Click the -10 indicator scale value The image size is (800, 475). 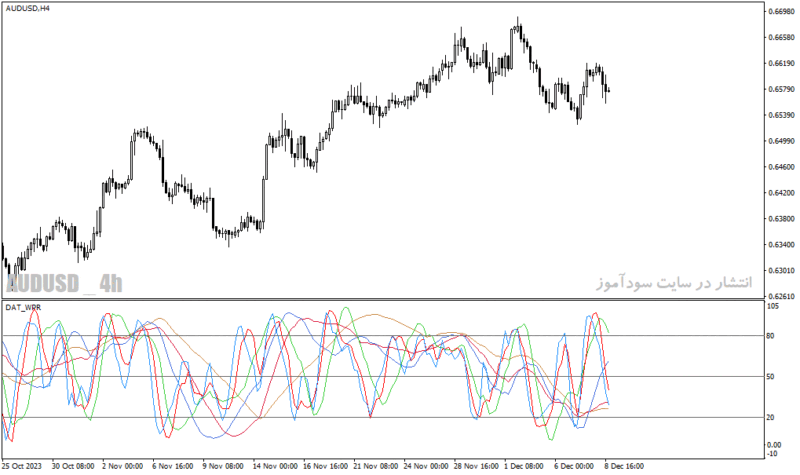[x=772, y=454]
